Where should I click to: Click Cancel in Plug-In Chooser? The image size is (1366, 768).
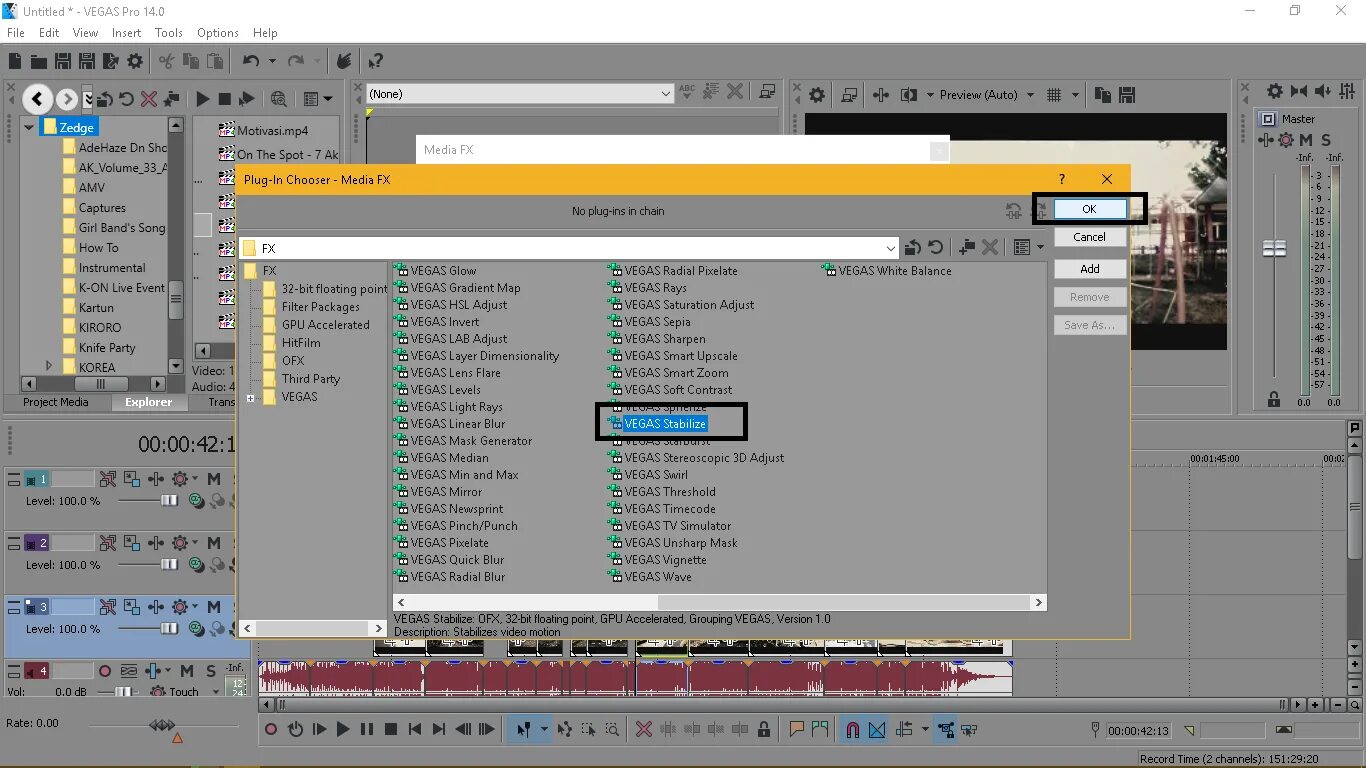[1089, 237]
